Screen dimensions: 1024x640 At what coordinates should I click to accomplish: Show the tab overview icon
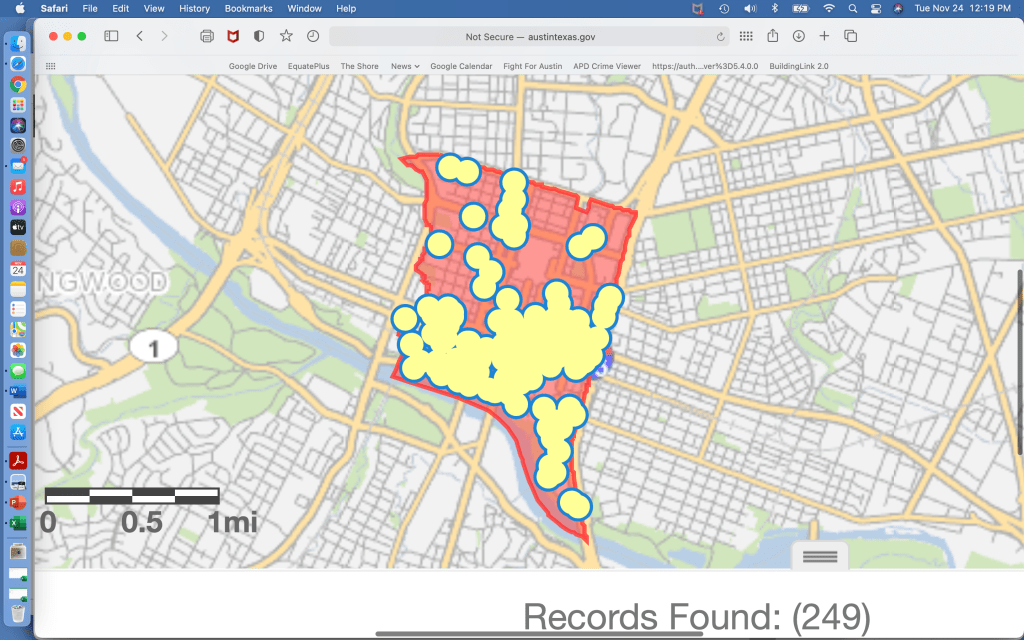(850, 36)
